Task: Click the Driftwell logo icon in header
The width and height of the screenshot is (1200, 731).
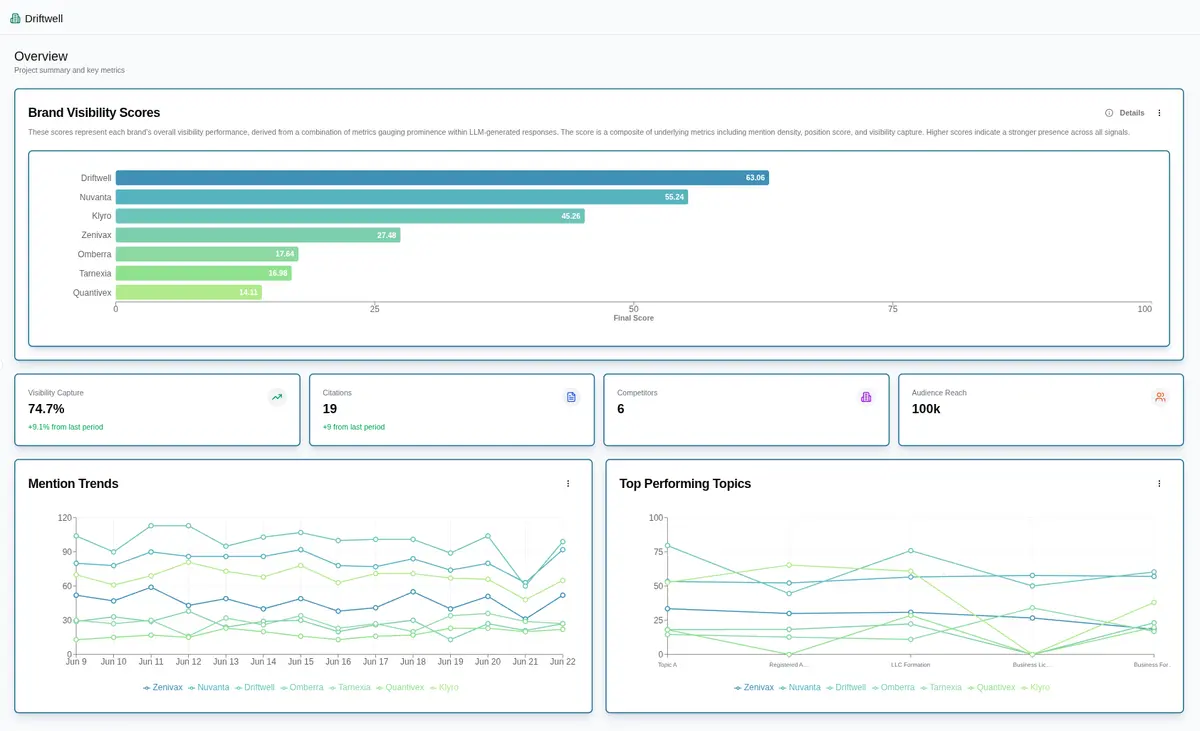Action: tap(15, 18)
